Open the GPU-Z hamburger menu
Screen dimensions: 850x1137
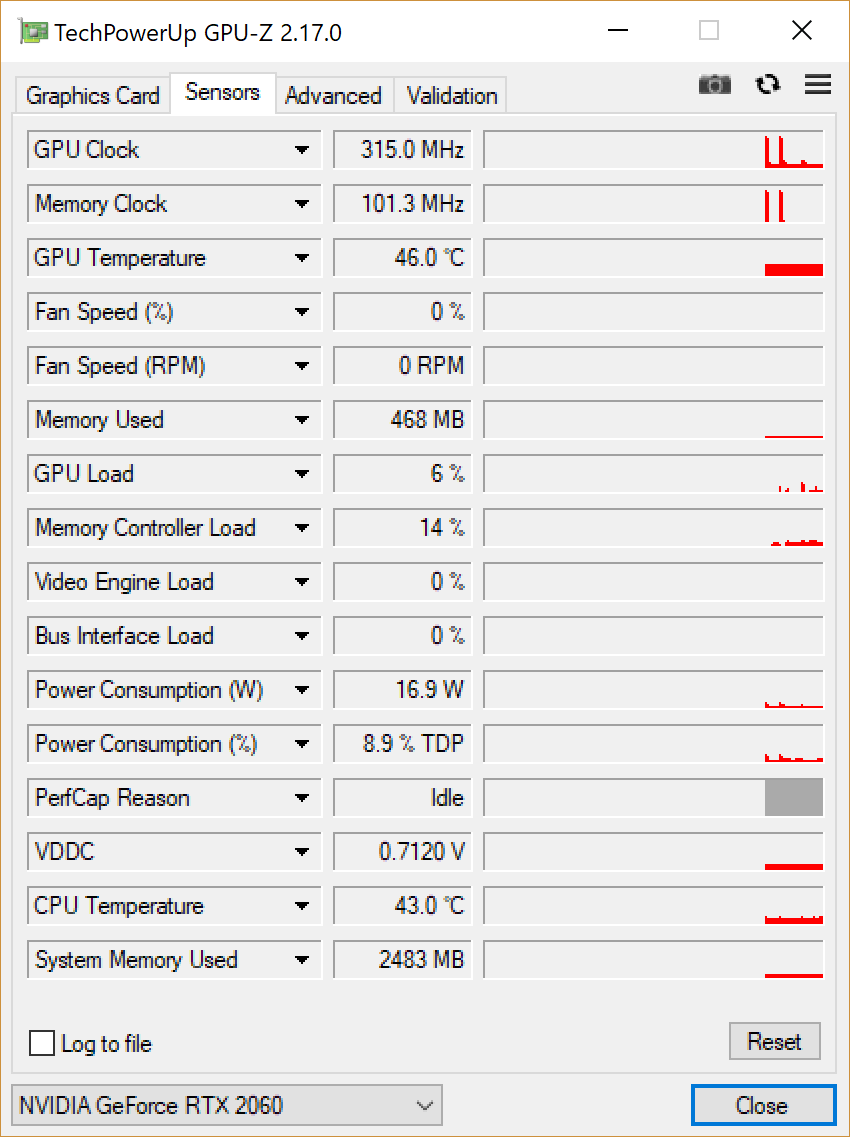(x=817, y=85)
